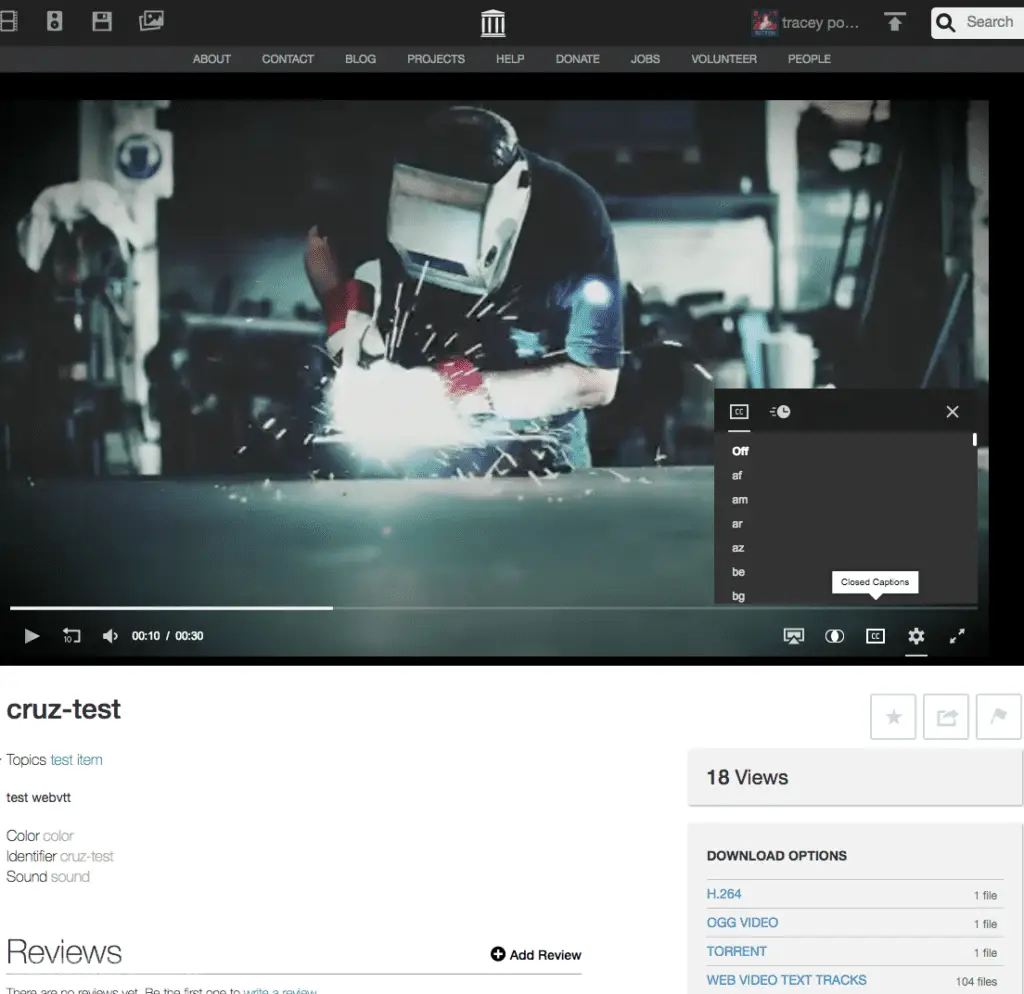The width and height of the screenshot is (1024, 994).
Task: Mute the video volume
Action: pyautogui.click(x=110, y=636)
